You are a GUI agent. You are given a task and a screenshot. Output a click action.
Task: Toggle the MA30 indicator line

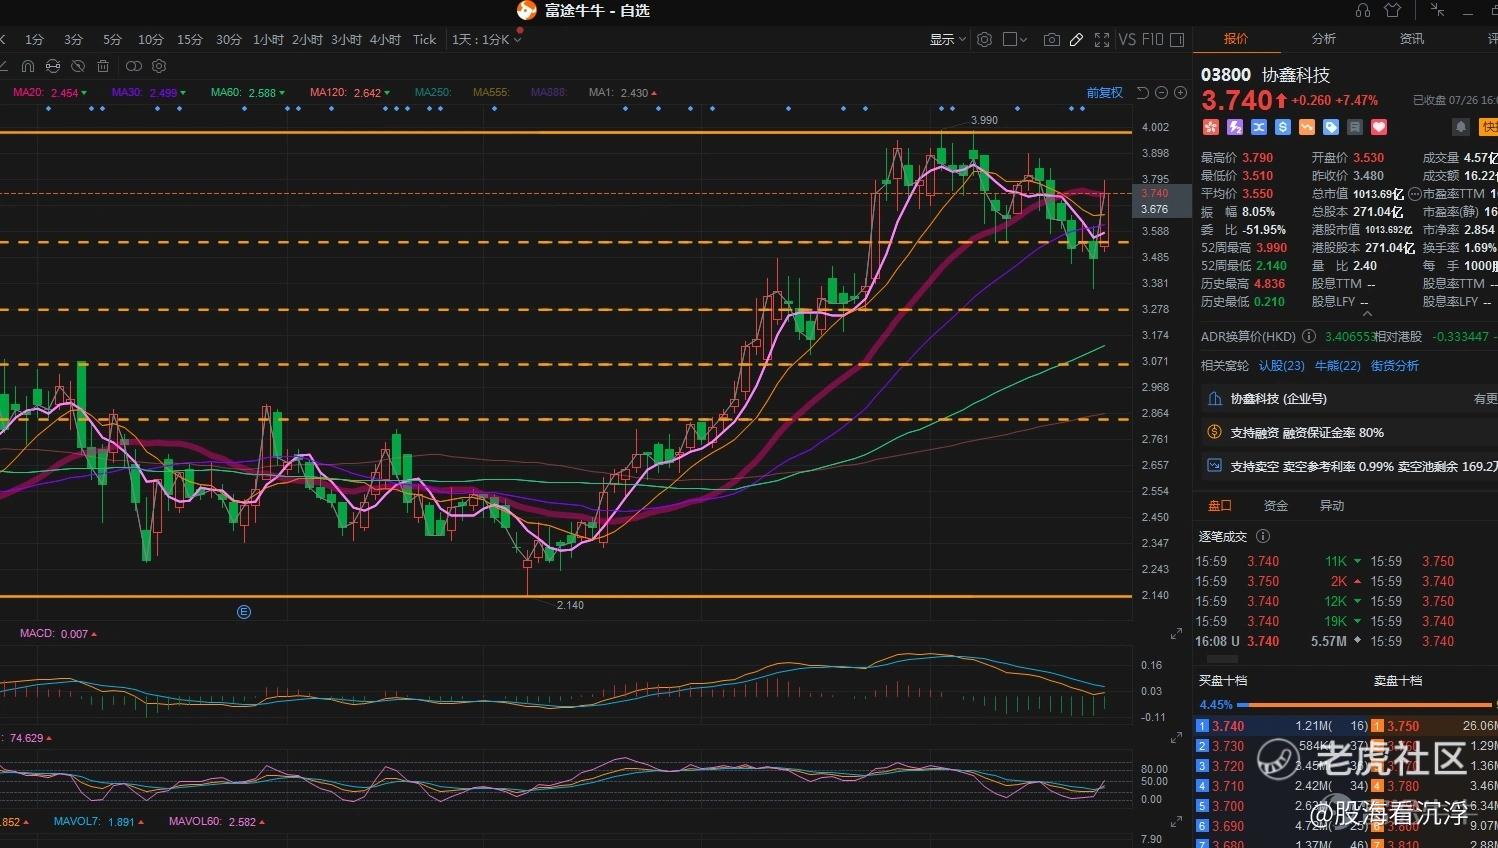pyautogui.click(x=149, y=93)
